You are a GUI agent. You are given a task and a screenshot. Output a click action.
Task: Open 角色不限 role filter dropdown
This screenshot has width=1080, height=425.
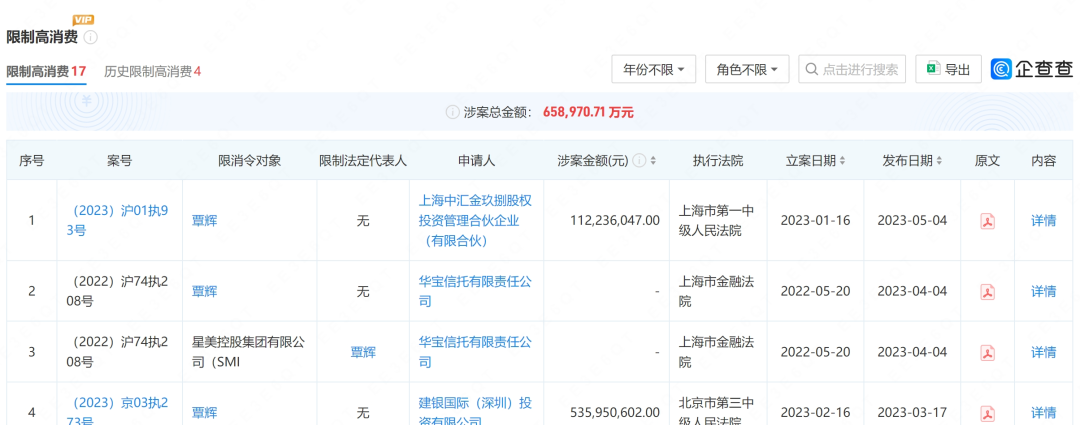click(747, 69)
